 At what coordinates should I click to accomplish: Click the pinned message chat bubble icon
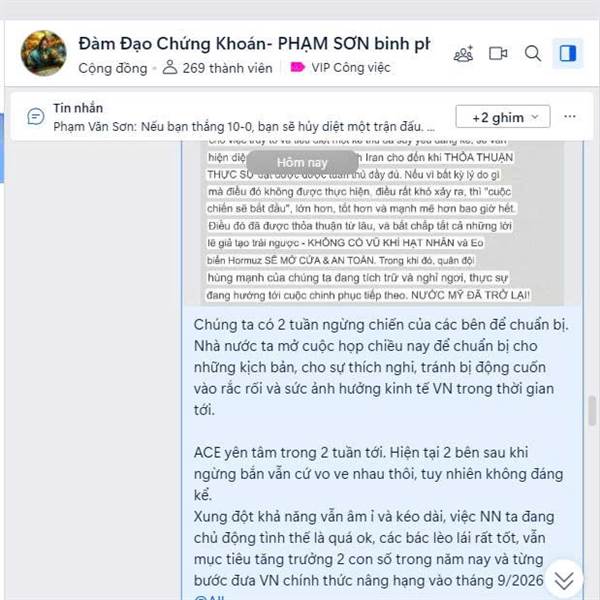[36, 116]
